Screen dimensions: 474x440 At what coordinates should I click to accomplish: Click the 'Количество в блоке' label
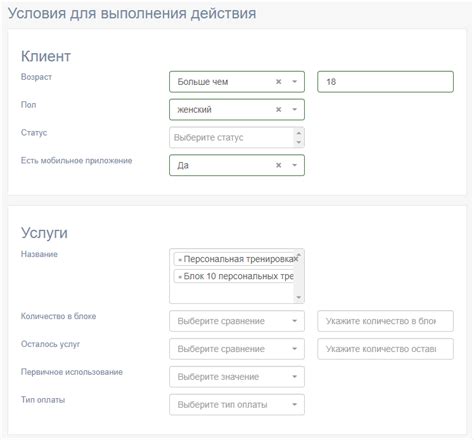[58, 316]
